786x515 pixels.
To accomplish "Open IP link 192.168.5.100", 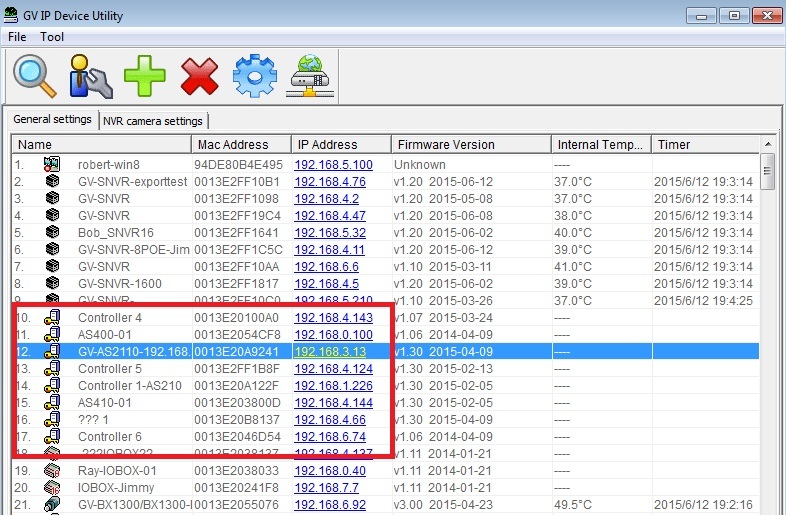I will [x=333, y=164].
